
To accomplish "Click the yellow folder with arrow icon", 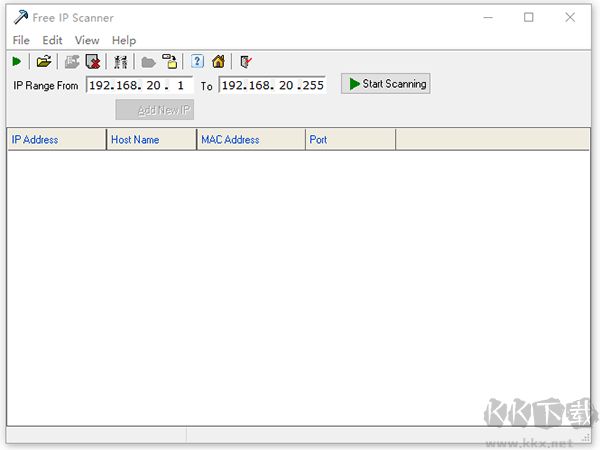I will 170,61.
